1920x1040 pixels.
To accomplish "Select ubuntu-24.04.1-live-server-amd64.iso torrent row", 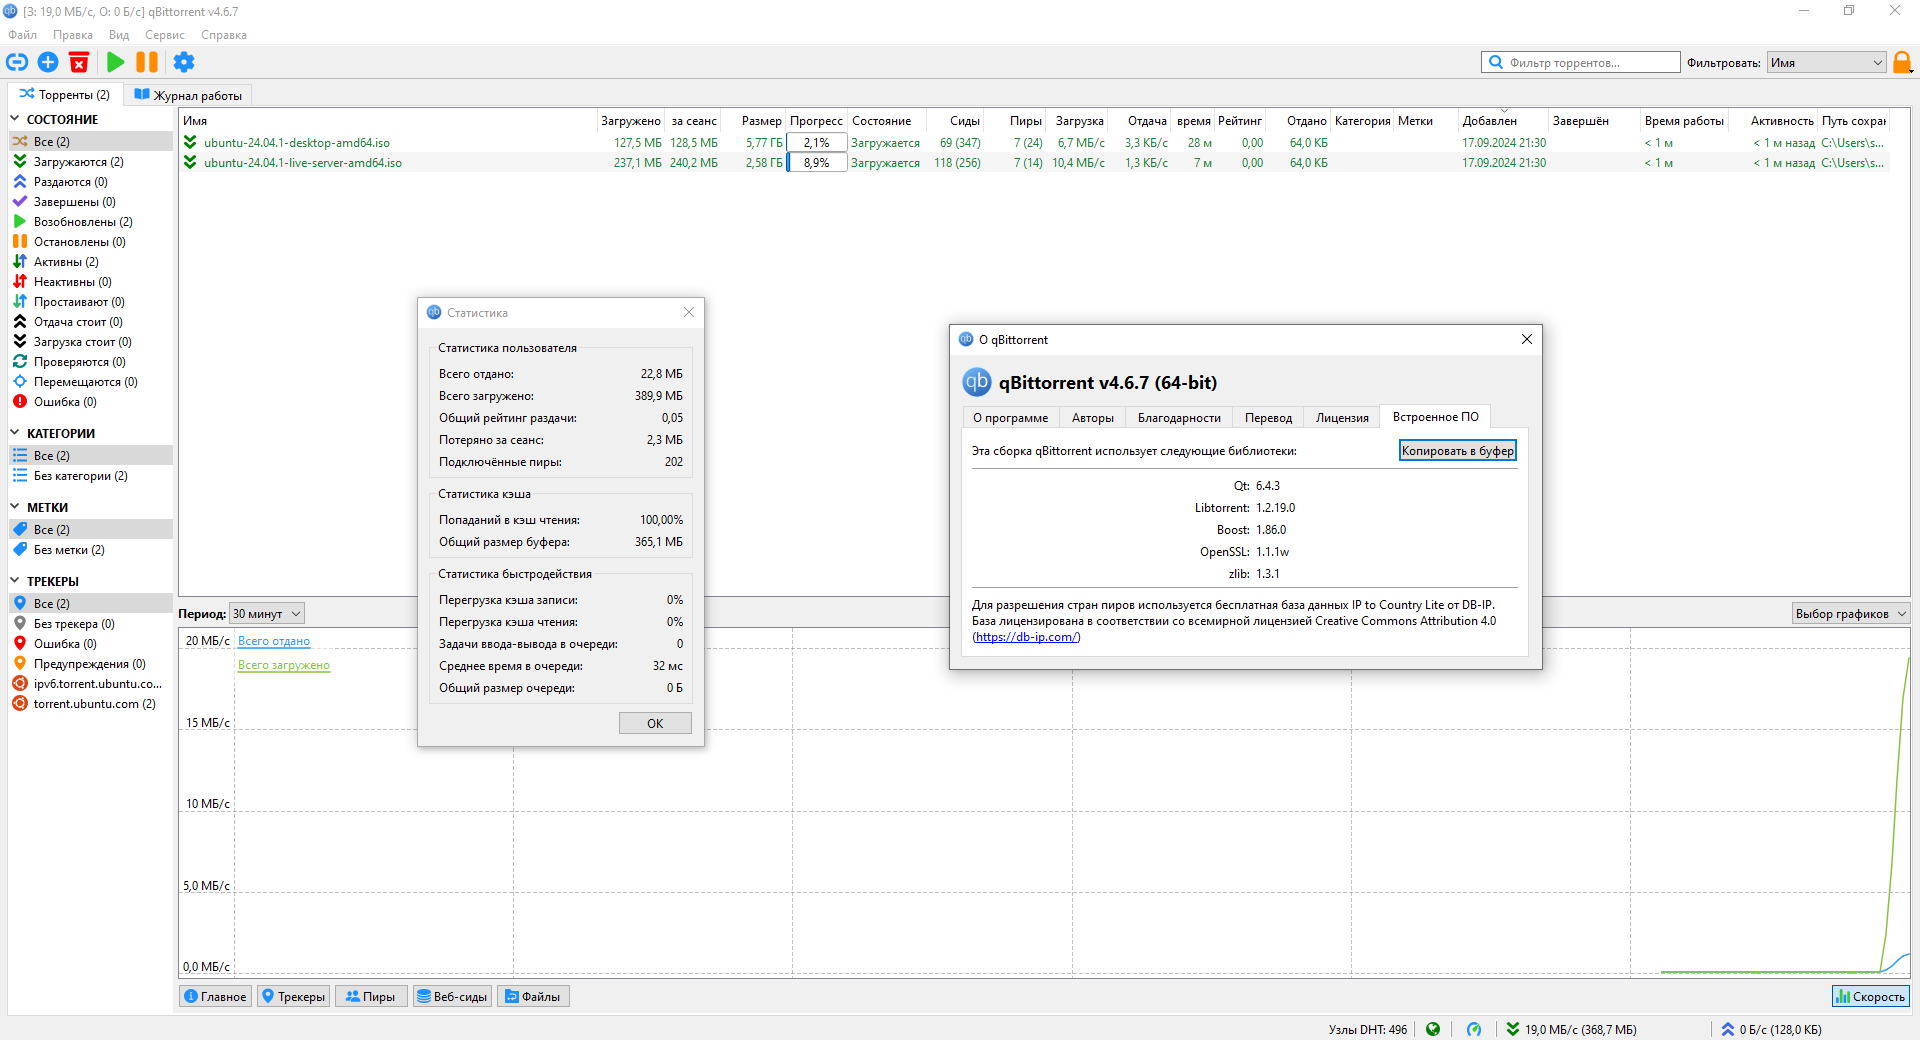I will pyautogui.click(x=1034, y=163).
